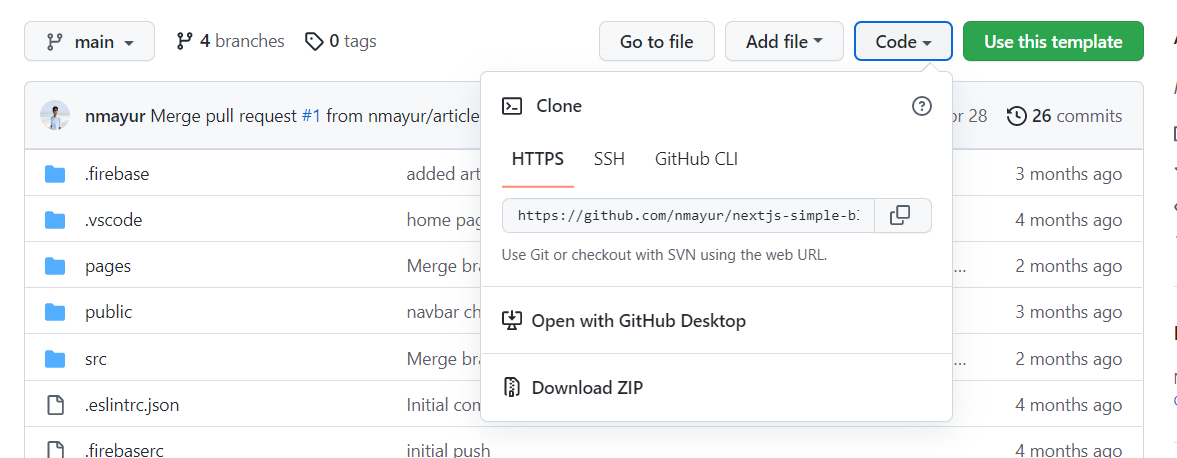Click "3 months ago" in the .firebase row

pos(1068,174)
